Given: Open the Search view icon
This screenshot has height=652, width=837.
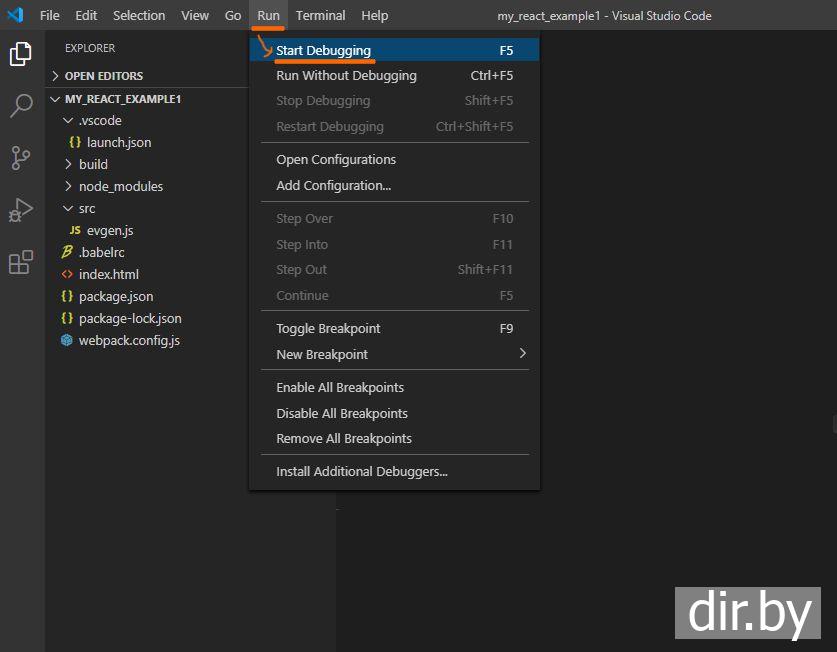Looking at the screenshot, I should point(20,106).
